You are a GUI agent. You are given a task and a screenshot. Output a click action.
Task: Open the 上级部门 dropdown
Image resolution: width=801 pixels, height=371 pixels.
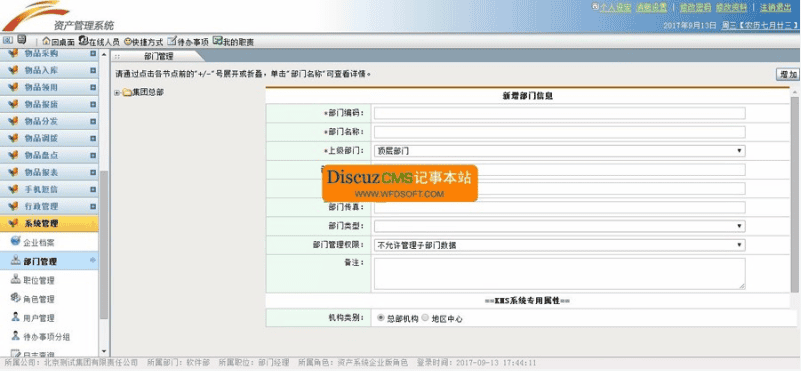click(x=559, y=151)
